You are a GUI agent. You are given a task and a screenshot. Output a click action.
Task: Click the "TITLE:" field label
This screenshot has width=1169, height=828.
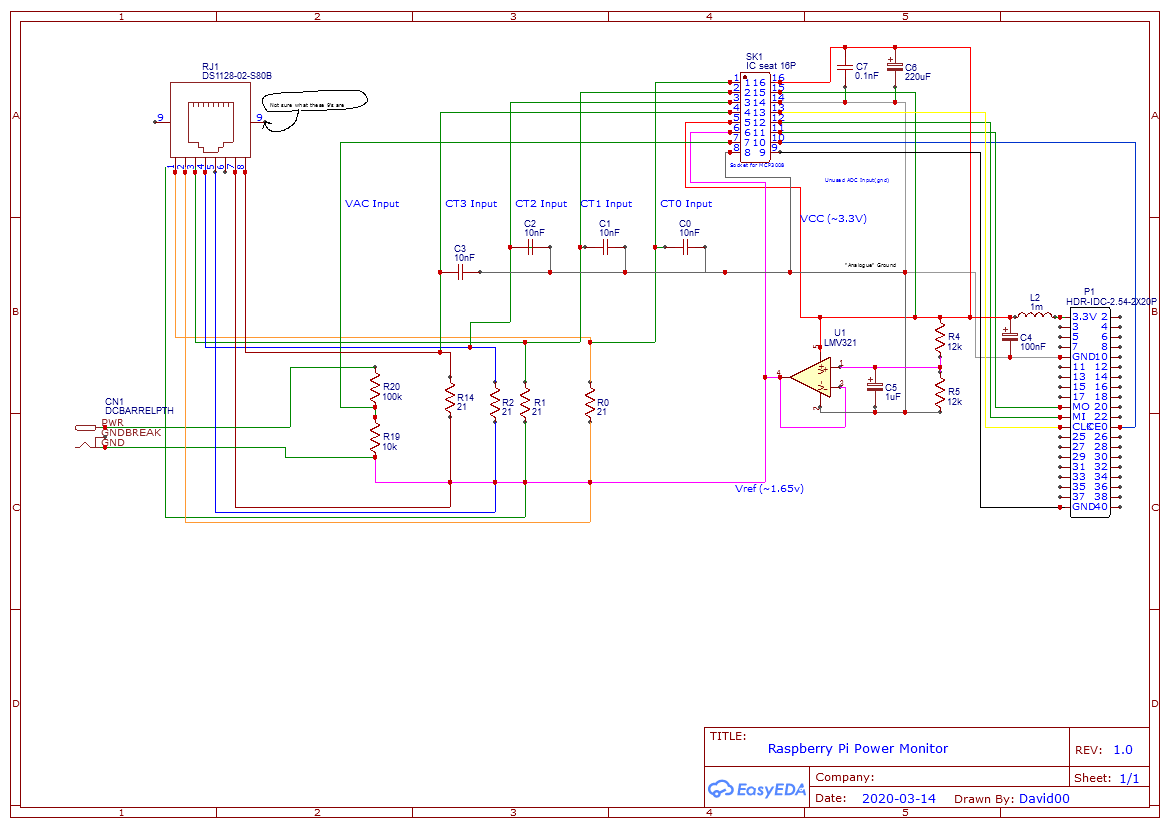tap(728, 736)
